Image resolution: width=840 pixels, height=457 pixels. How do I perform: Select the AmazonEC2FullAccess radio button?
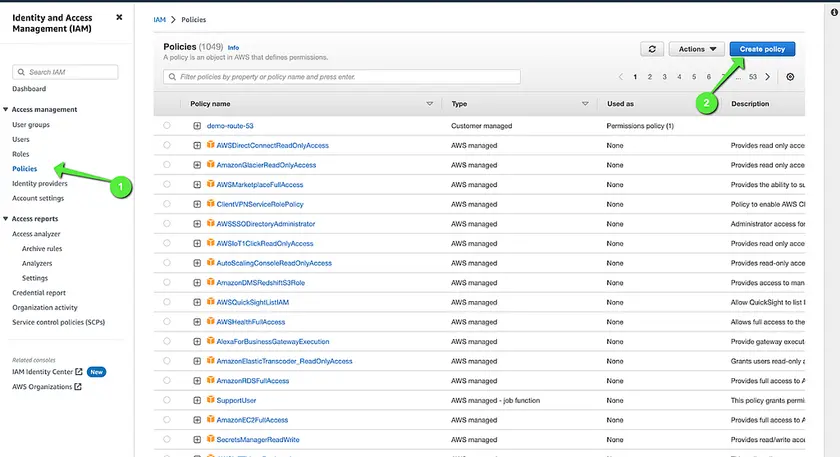[167, 419]
